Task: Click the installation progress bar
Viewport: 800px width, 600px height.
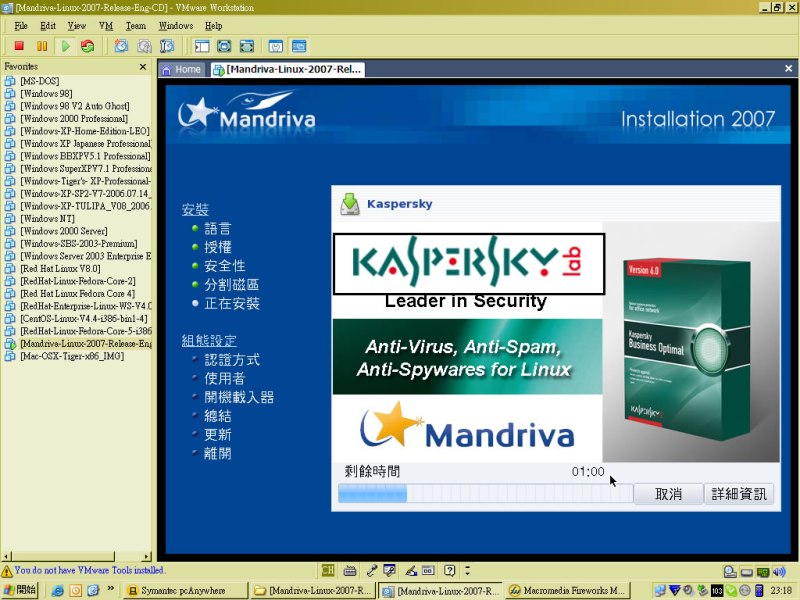Action: (x=485, y=493)
